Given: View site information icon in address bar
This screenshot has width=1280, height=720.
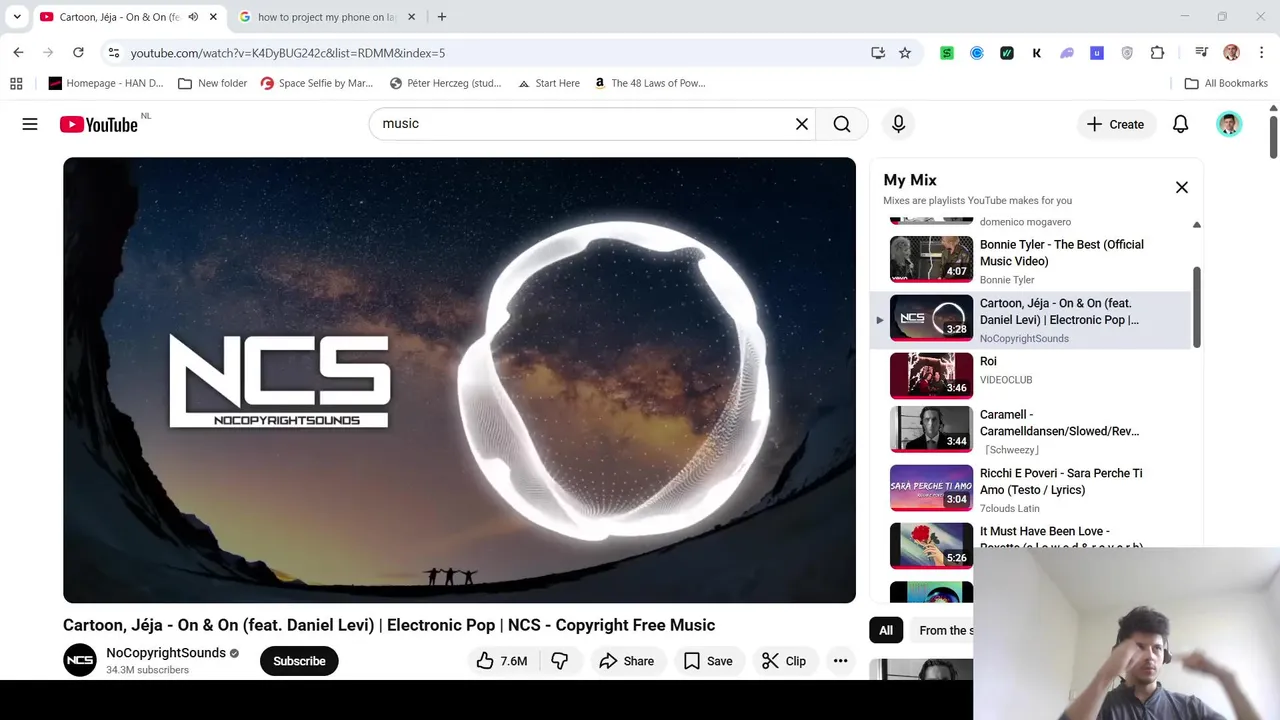Looking at the screenshot, I should (112, 53).
